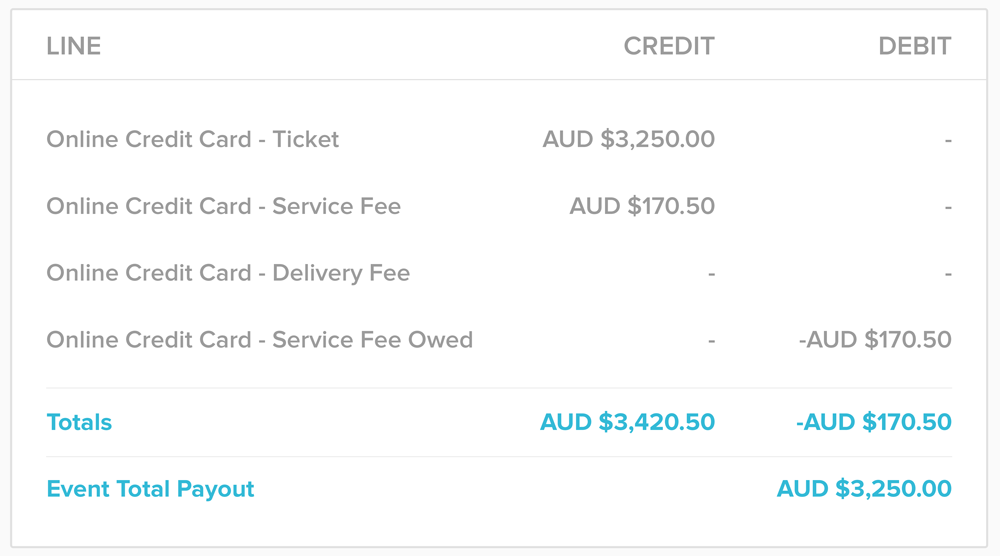The height and width of the screenshot is (556, 1000).
Task: Click the service fee credit AUD $170.50
Action: [642, 206]
